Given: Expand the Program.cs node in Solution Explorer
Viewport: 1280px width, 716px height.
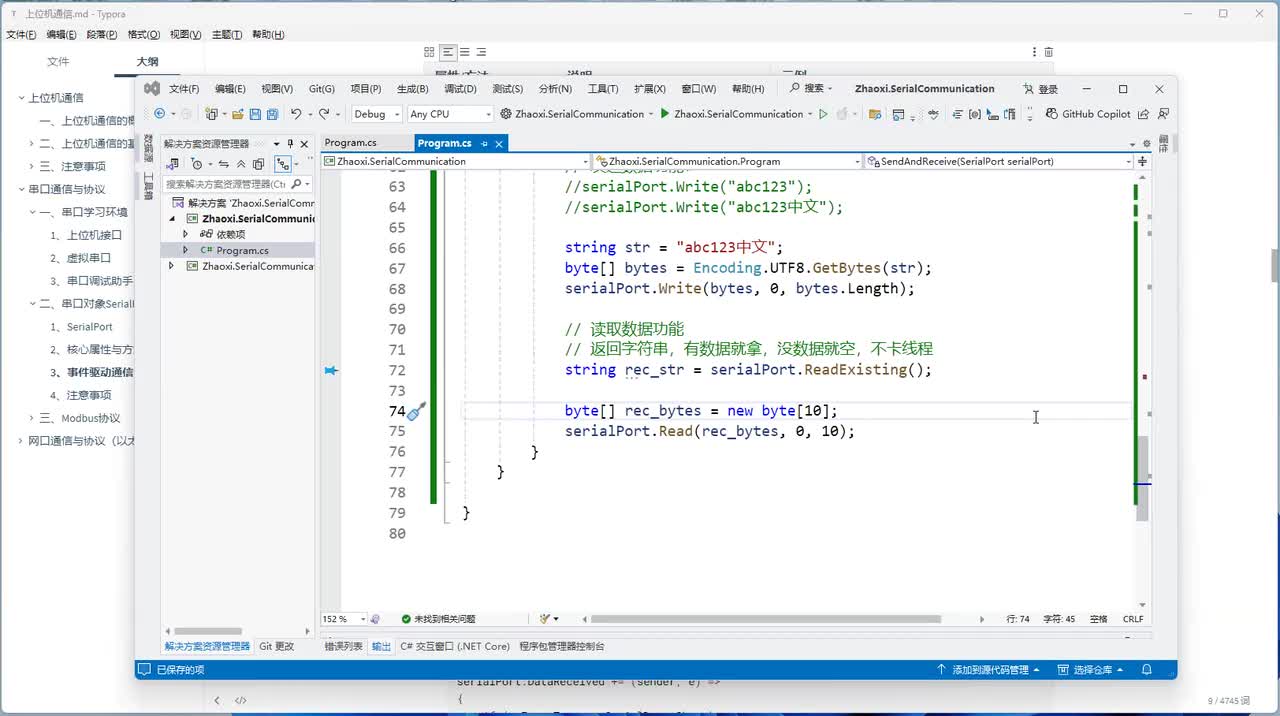Looking at the screenshot, I should click(186, 250).
